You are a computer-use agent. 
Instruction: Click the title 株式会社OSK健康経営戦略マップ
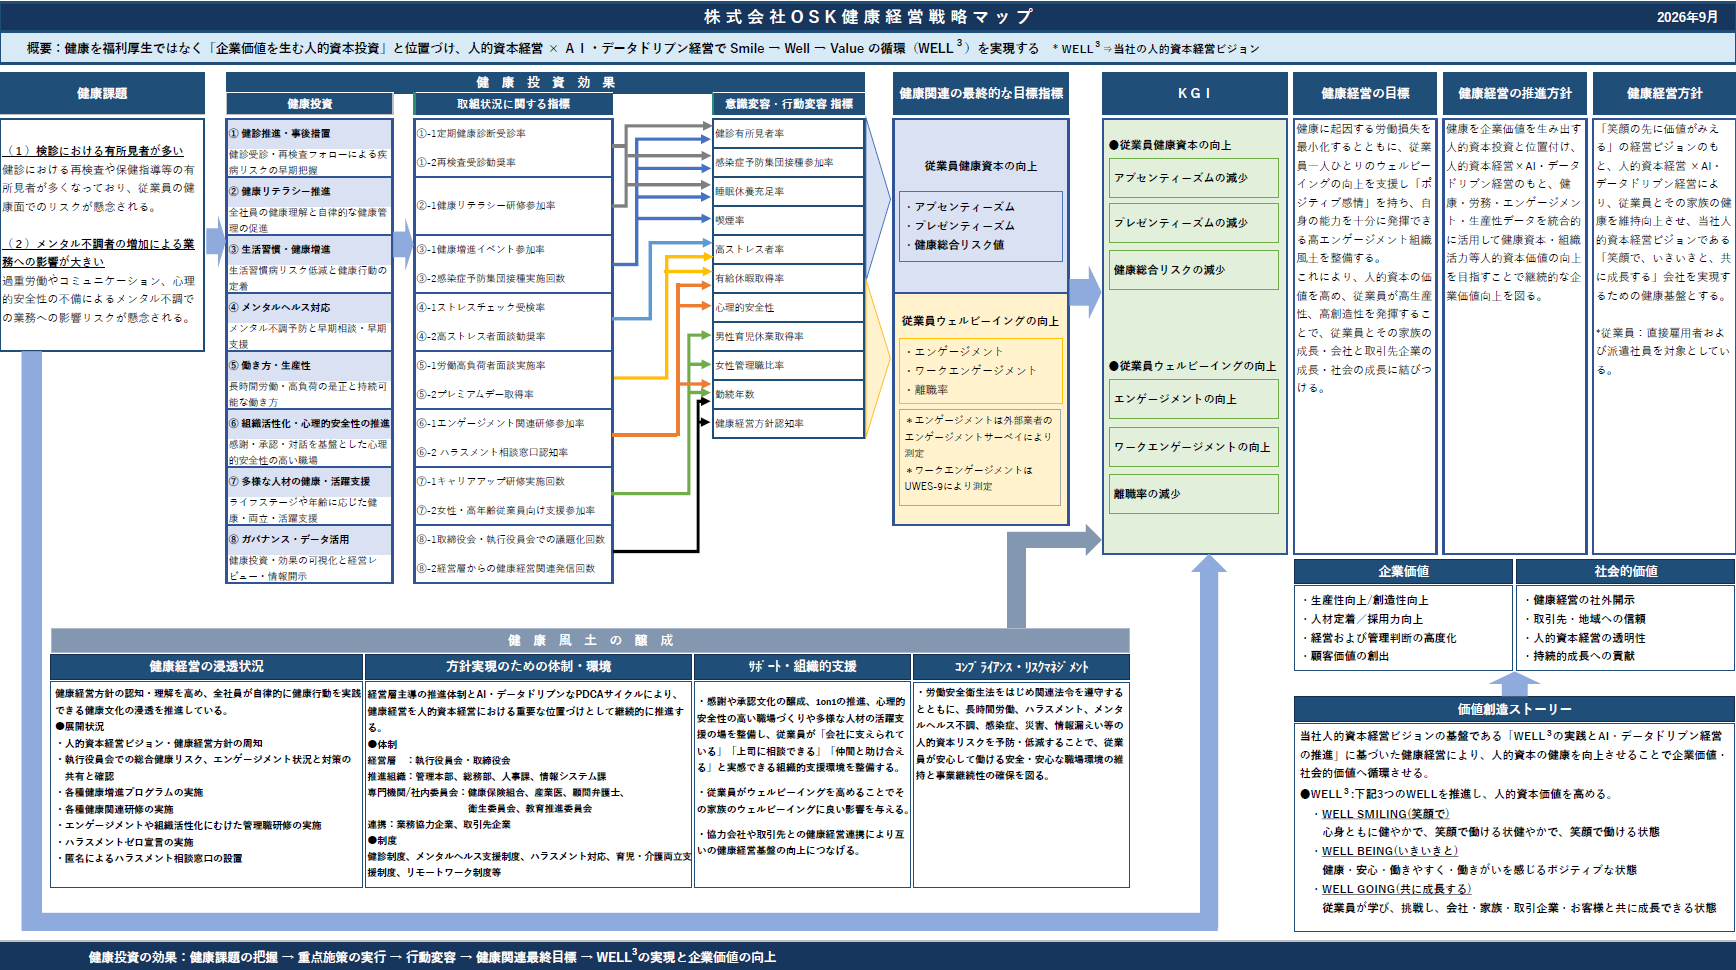pyautogui.click(x=868, y=17)
